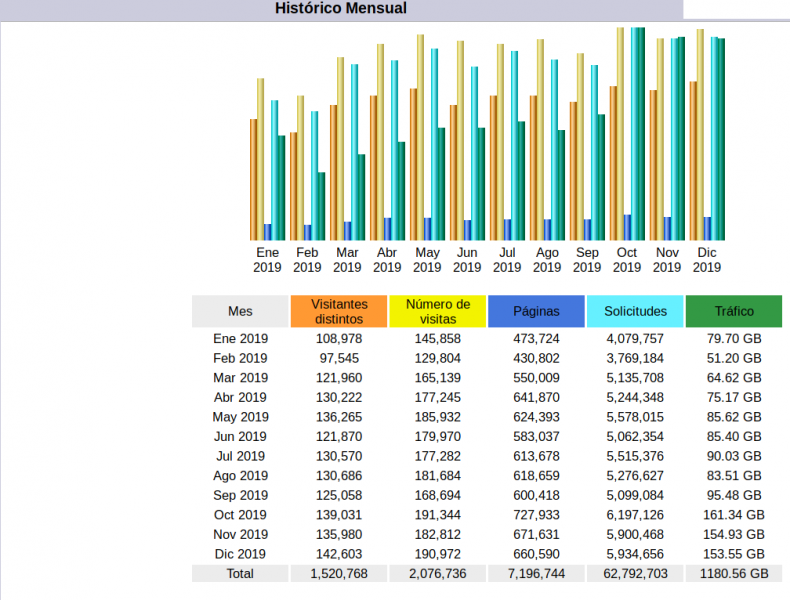Click the green traffic bar for Feb 2019

(x=321, y=206)
